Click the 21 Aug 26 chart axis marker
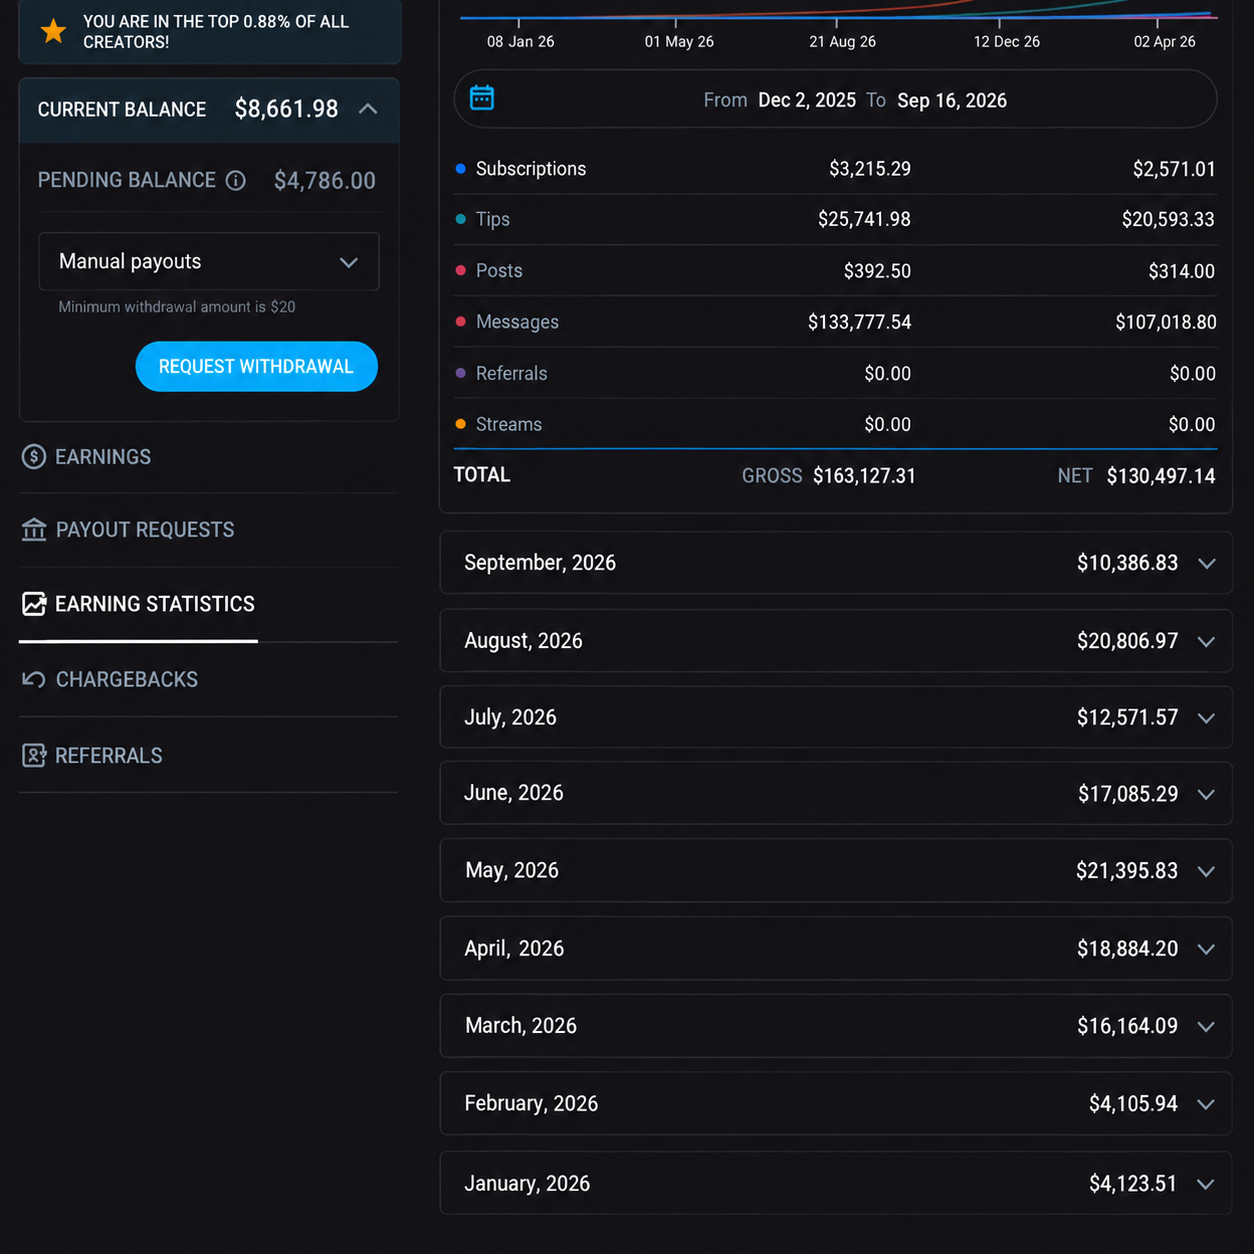The image size is (1254, 1254). pos(842,41)
